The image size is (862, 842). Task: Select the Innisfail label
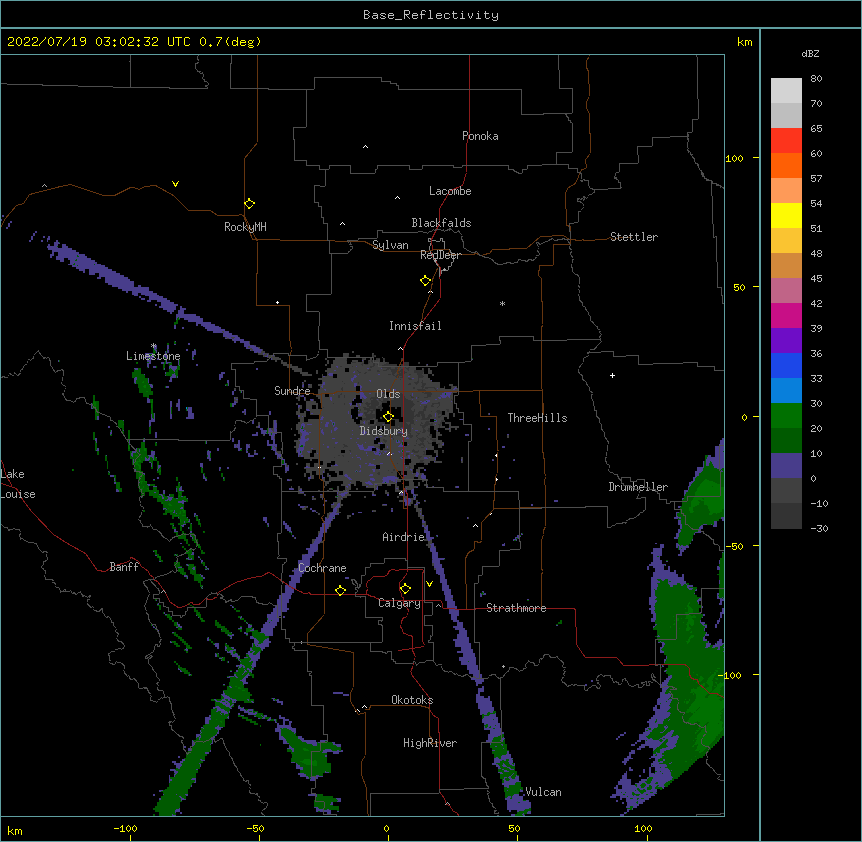click(x=415, y=326)
